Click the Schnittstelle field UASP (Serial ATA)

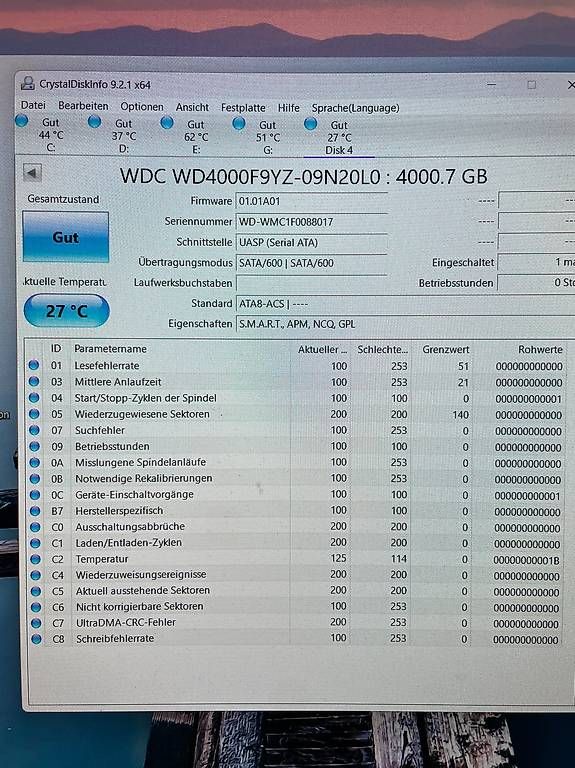click(311, 242)
